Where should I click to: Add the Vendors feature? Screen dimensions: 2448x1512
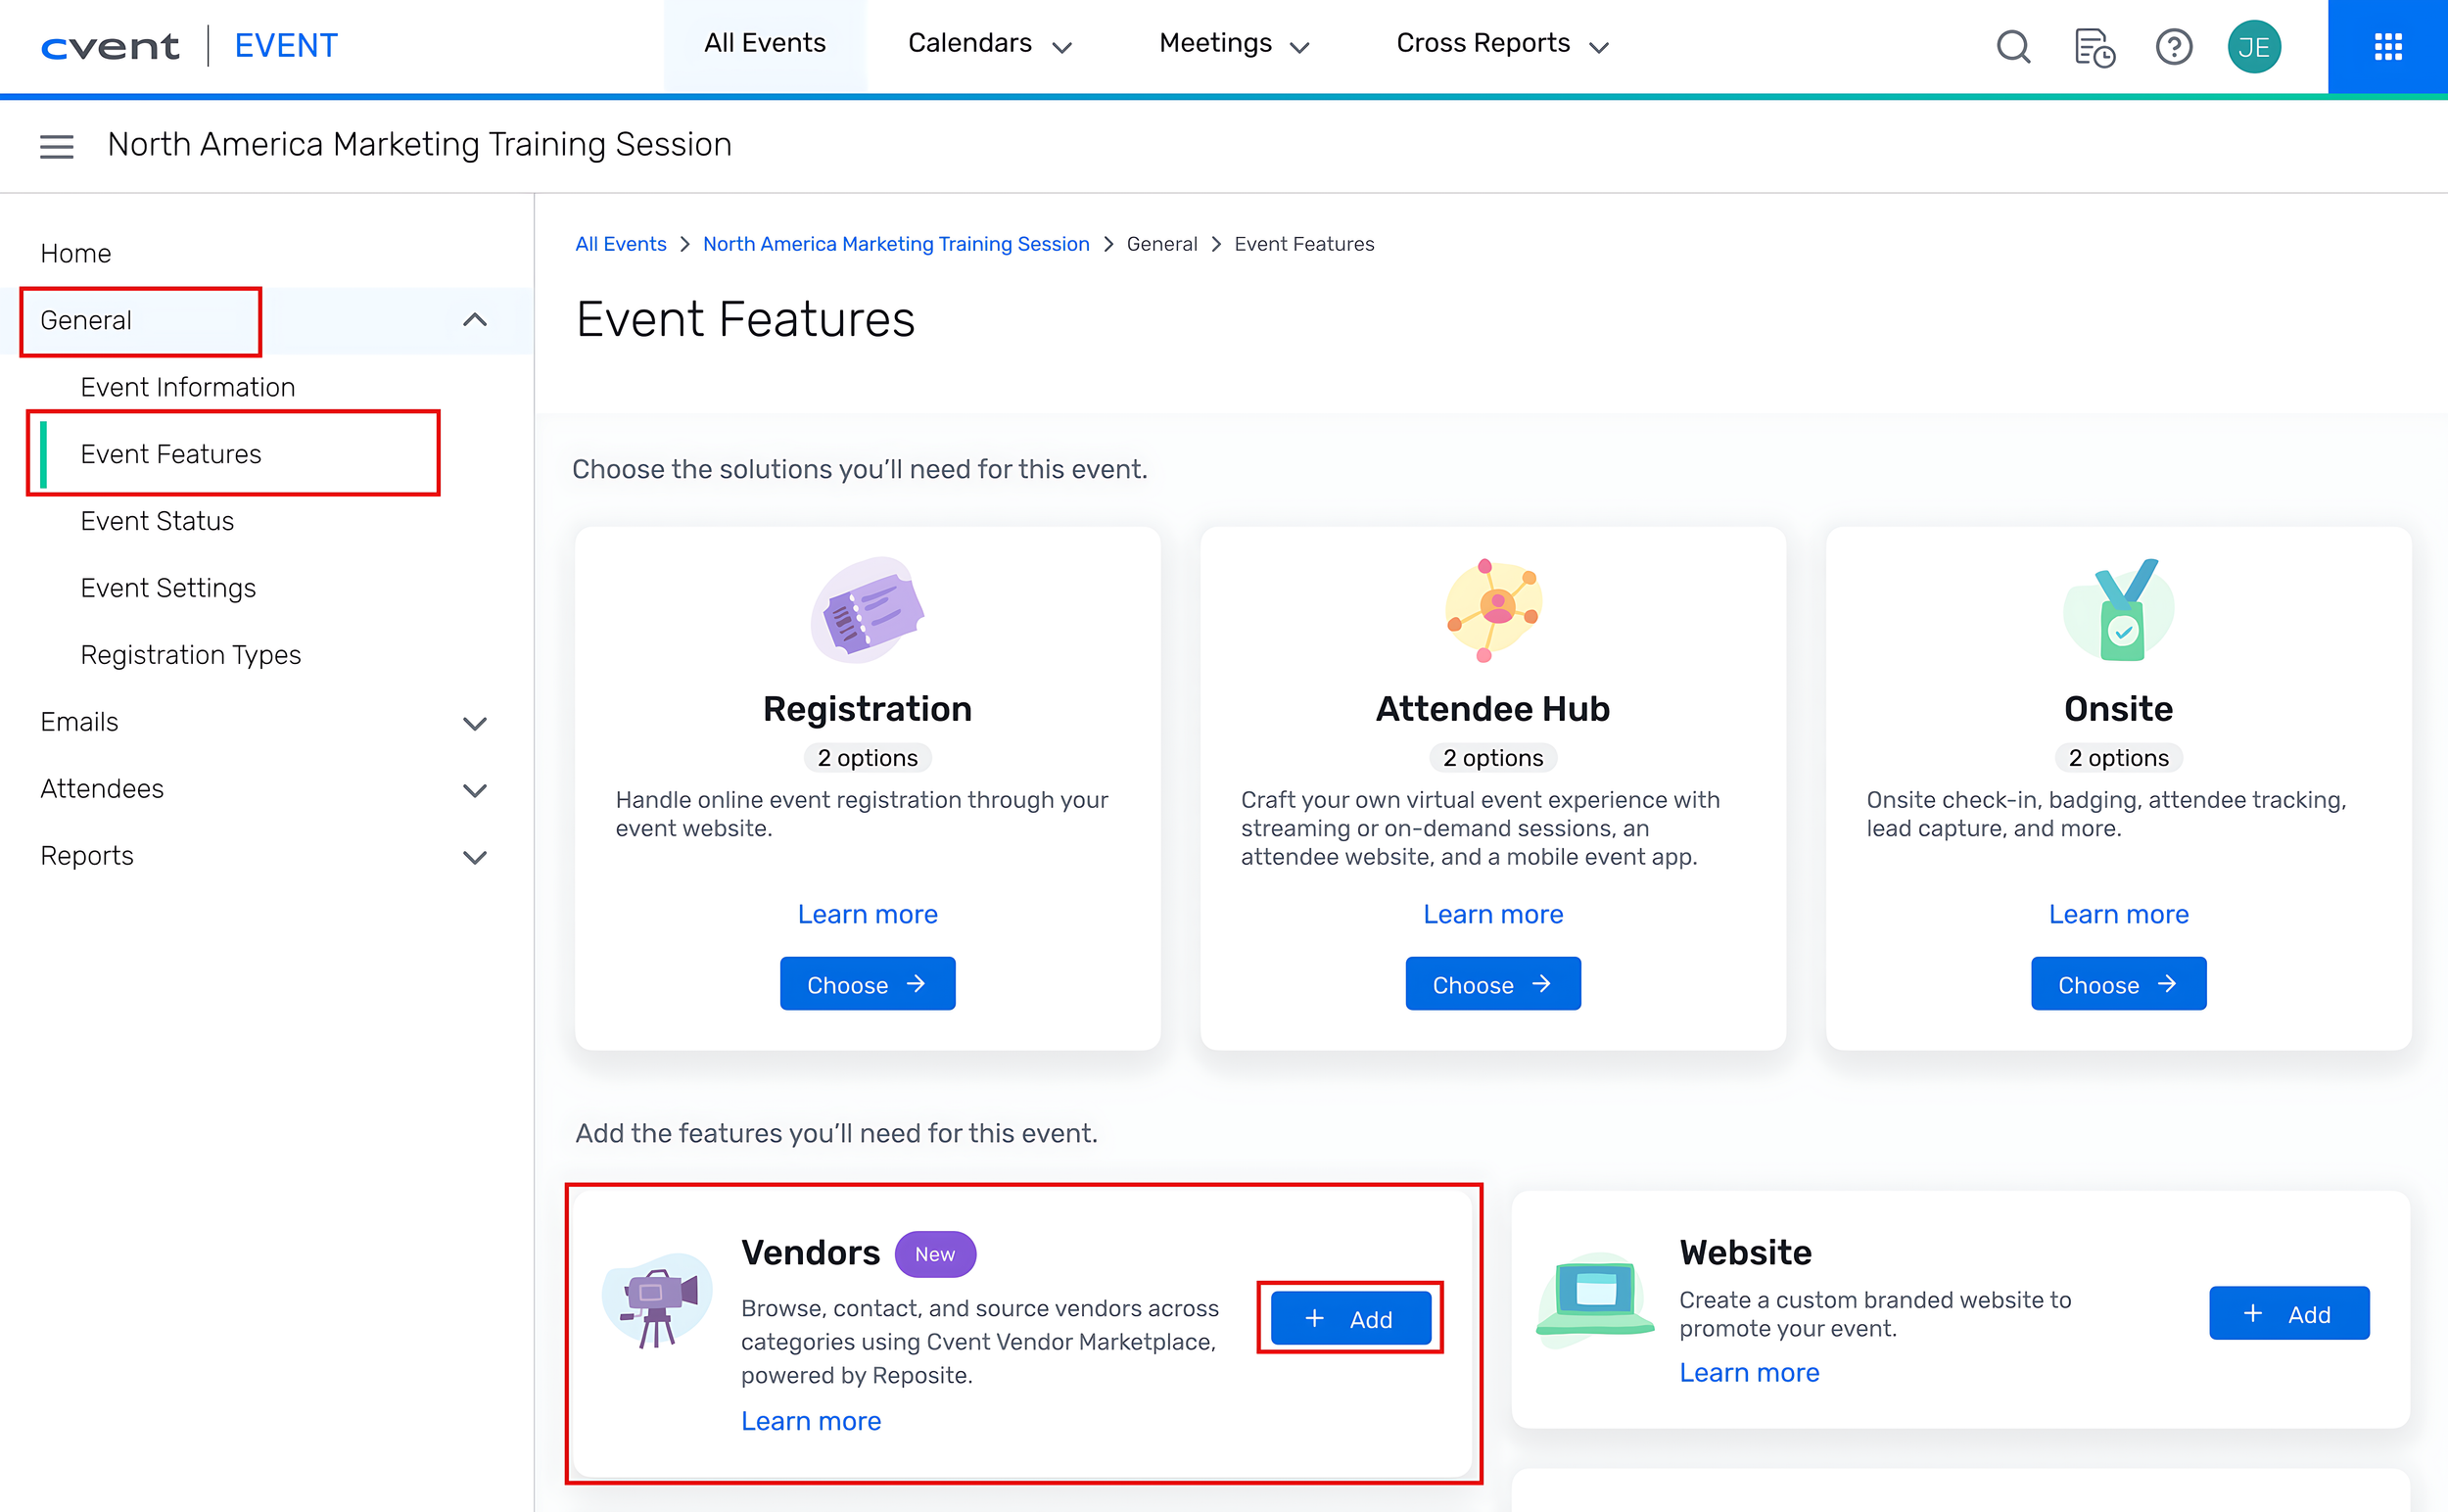click(1350, 1318)
